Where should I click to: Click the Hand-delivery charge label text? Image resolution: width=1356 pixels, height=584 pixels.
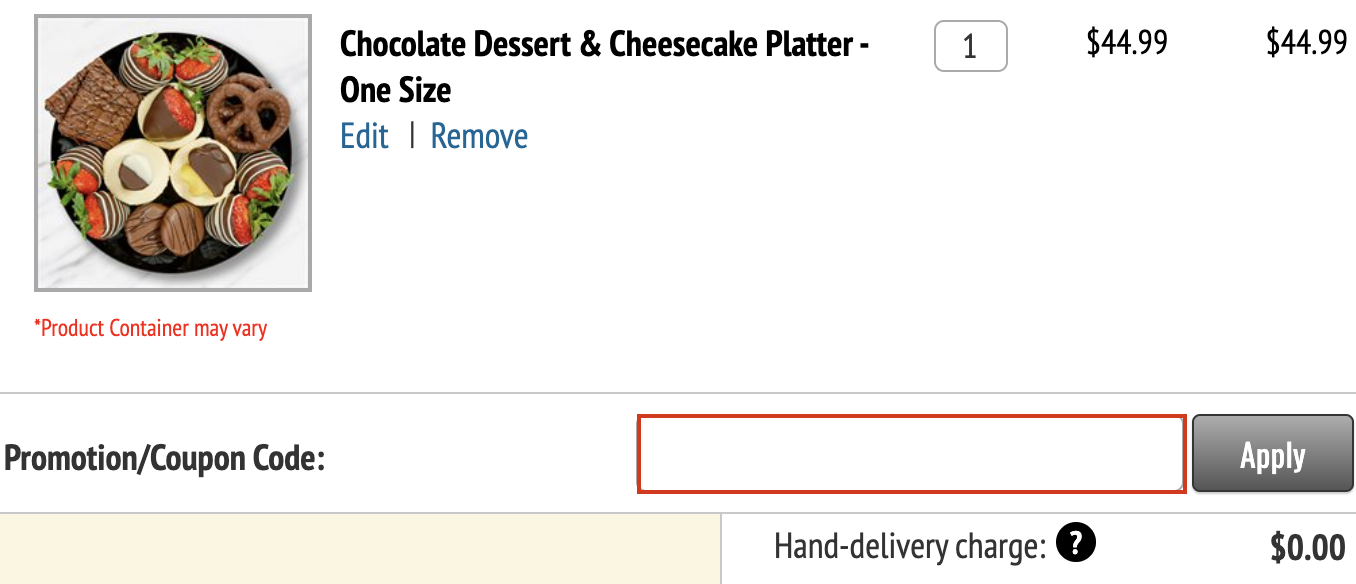click(x=909, y=546)
